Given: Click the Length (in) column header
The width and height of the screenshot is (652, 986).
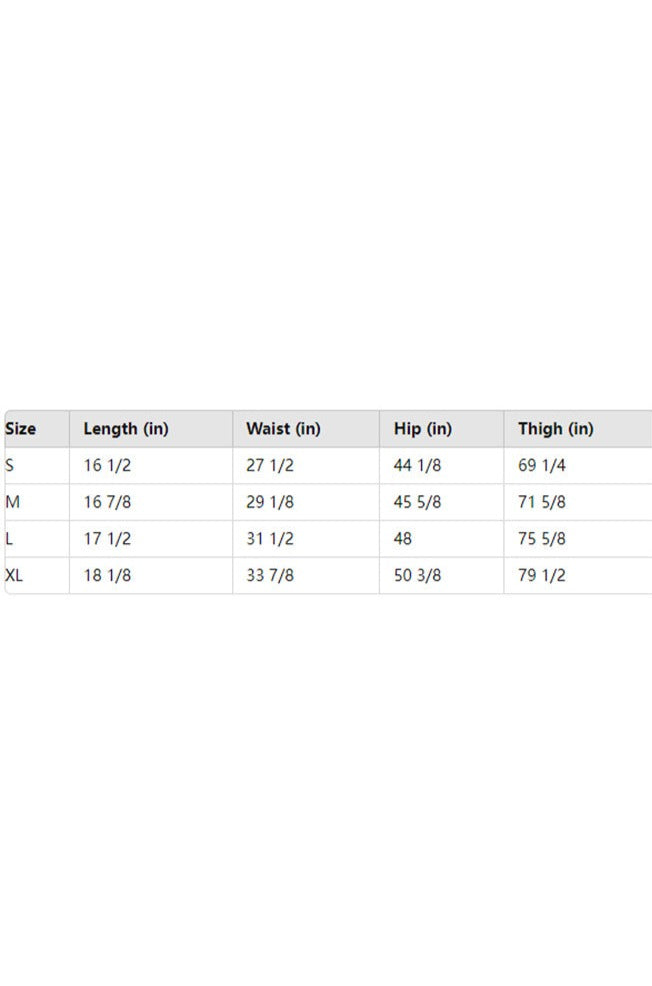Looking at the screenshot, I should (x=126, y=429).
